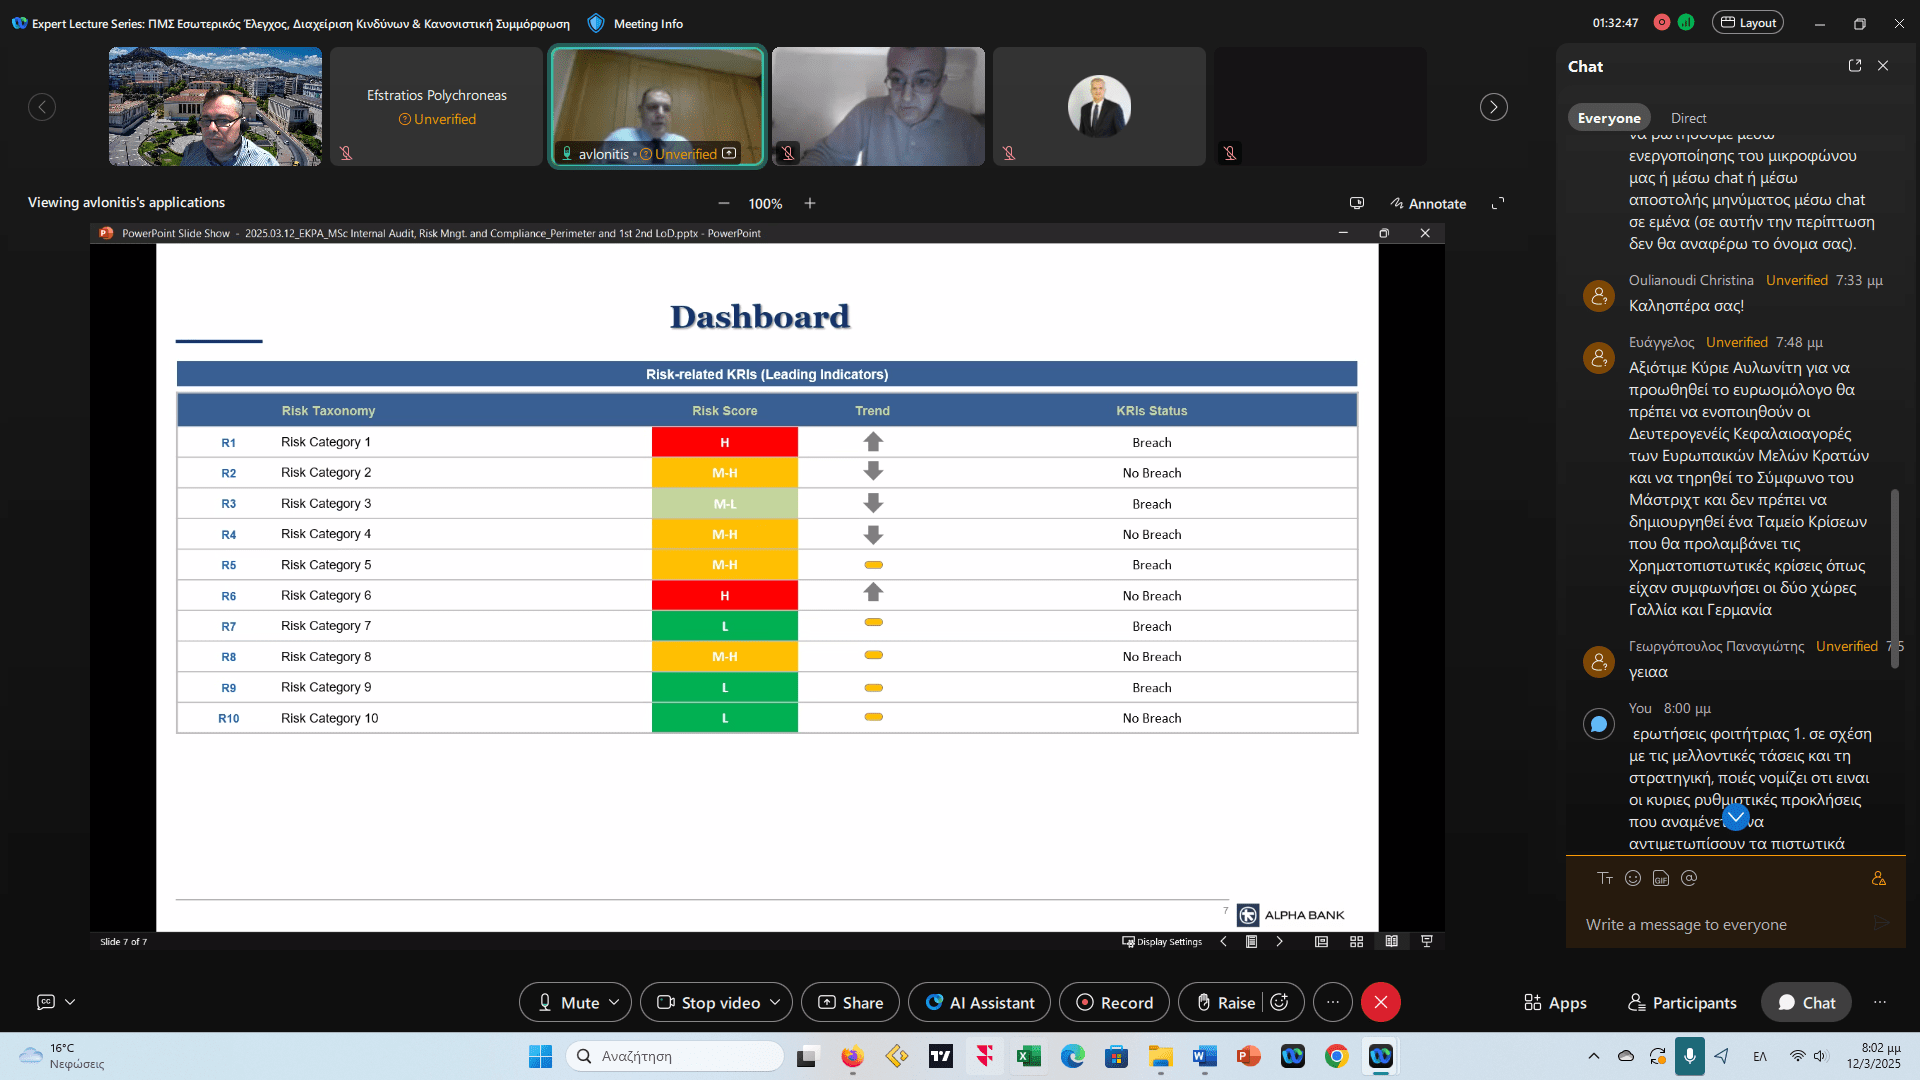Zoom in shared content with plus
The width and height of the screenshot is (1920, 1080).
point(810,203)
